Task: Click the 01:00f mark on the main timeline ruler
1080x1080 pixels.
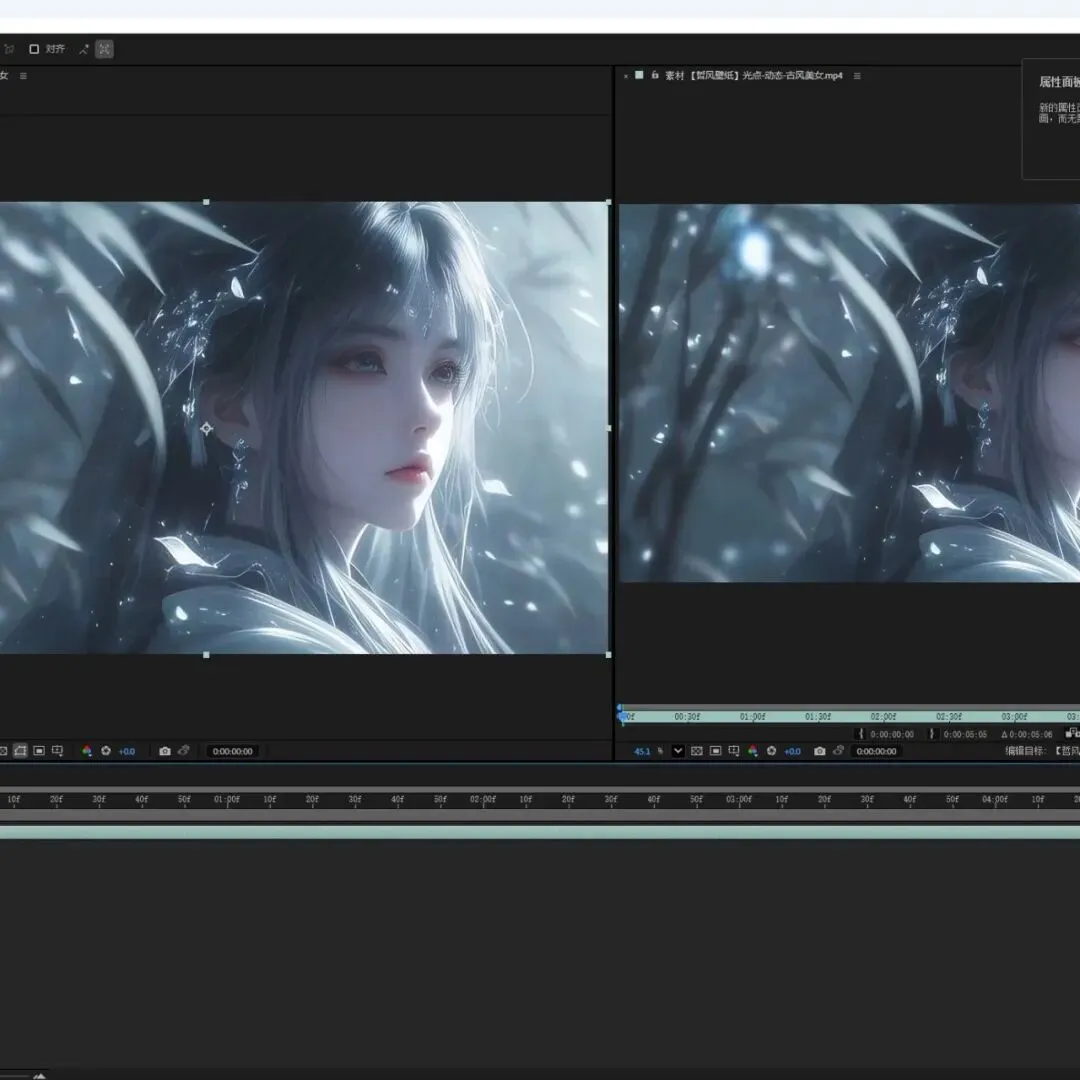Action: [227, 800]
